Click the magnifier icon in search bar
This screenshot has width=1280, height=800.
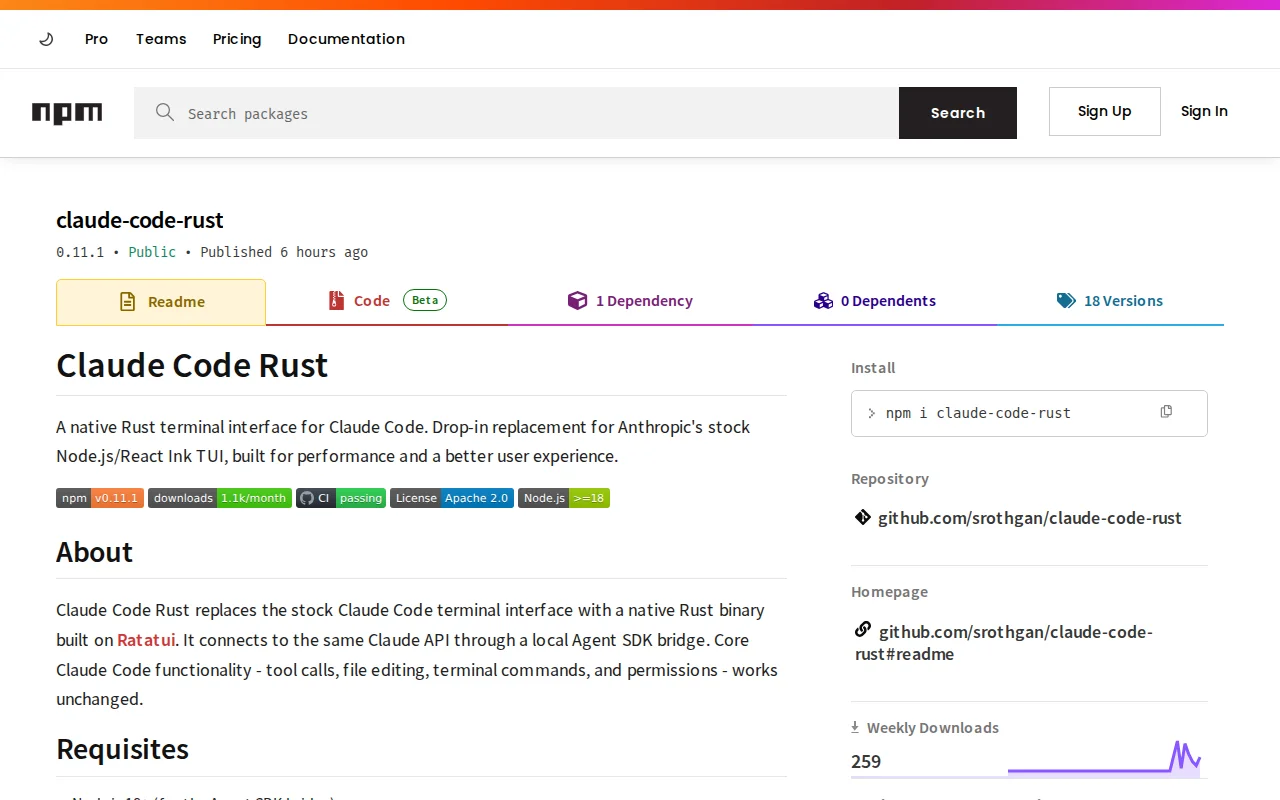[x=165, y=112]
